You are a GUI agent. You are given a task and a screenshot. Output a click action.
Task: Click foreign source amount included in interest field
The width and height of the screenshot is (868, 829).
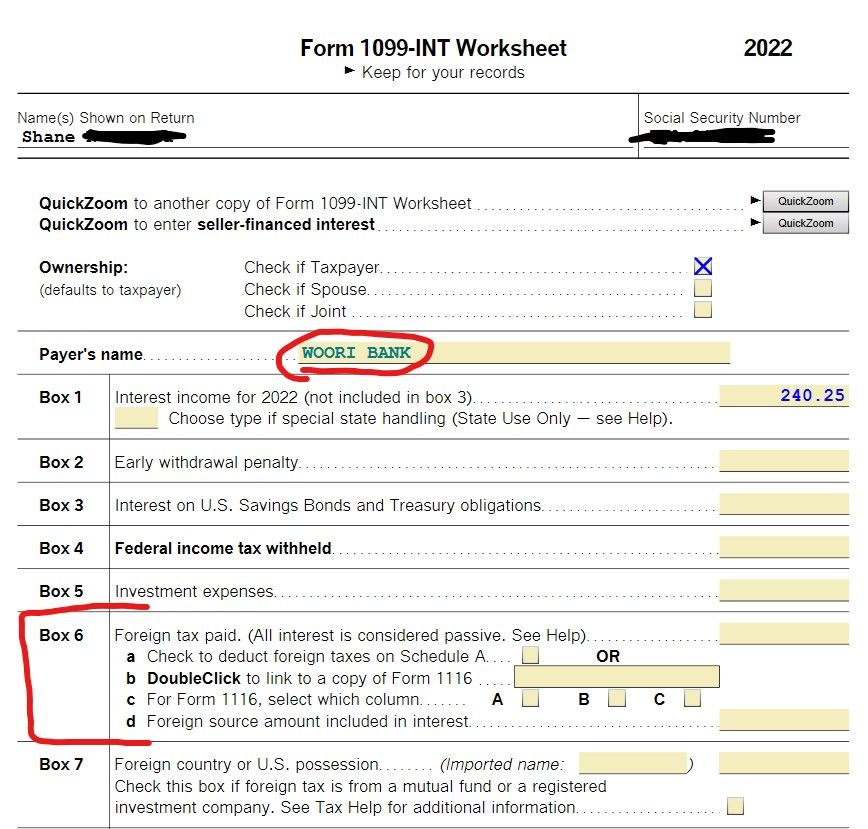tap(783, 720)
